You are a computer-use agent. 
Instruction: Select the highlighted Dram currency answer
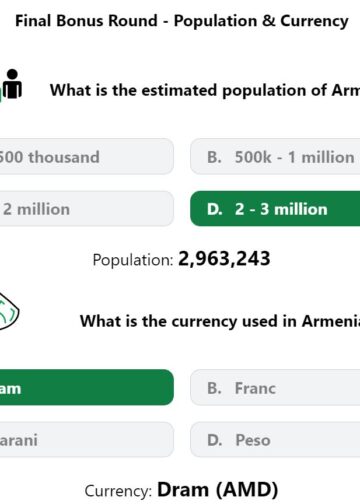click(87, 387)
